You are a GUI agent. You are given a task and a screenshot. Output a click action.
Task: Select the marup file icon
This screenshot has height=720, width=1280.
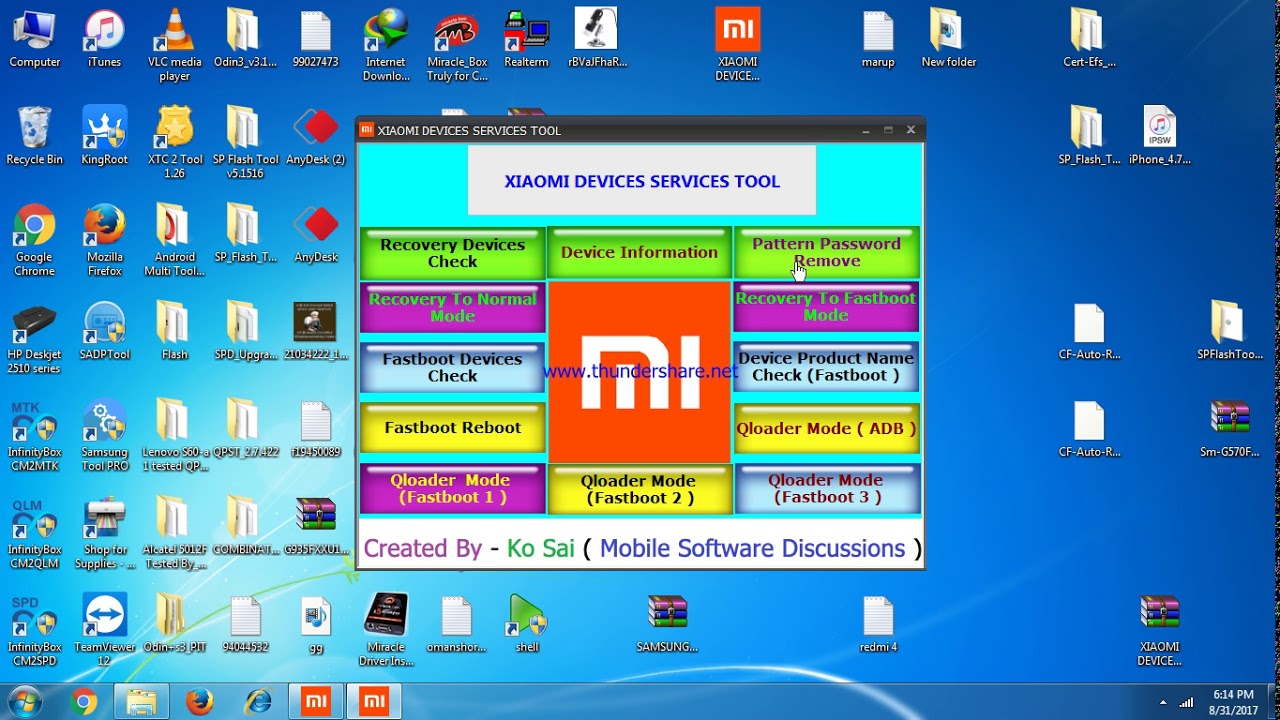tap(878, 40)
